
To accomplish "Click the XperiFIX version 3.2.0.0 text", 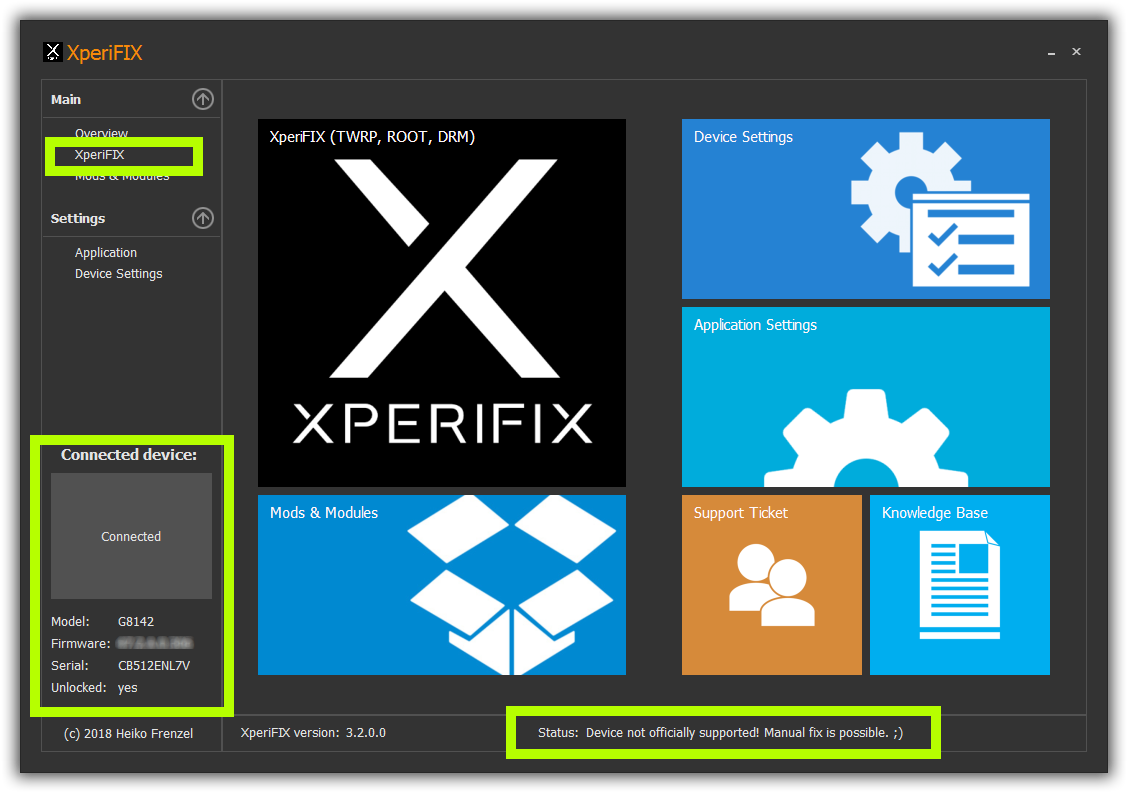I will point(313,733).
